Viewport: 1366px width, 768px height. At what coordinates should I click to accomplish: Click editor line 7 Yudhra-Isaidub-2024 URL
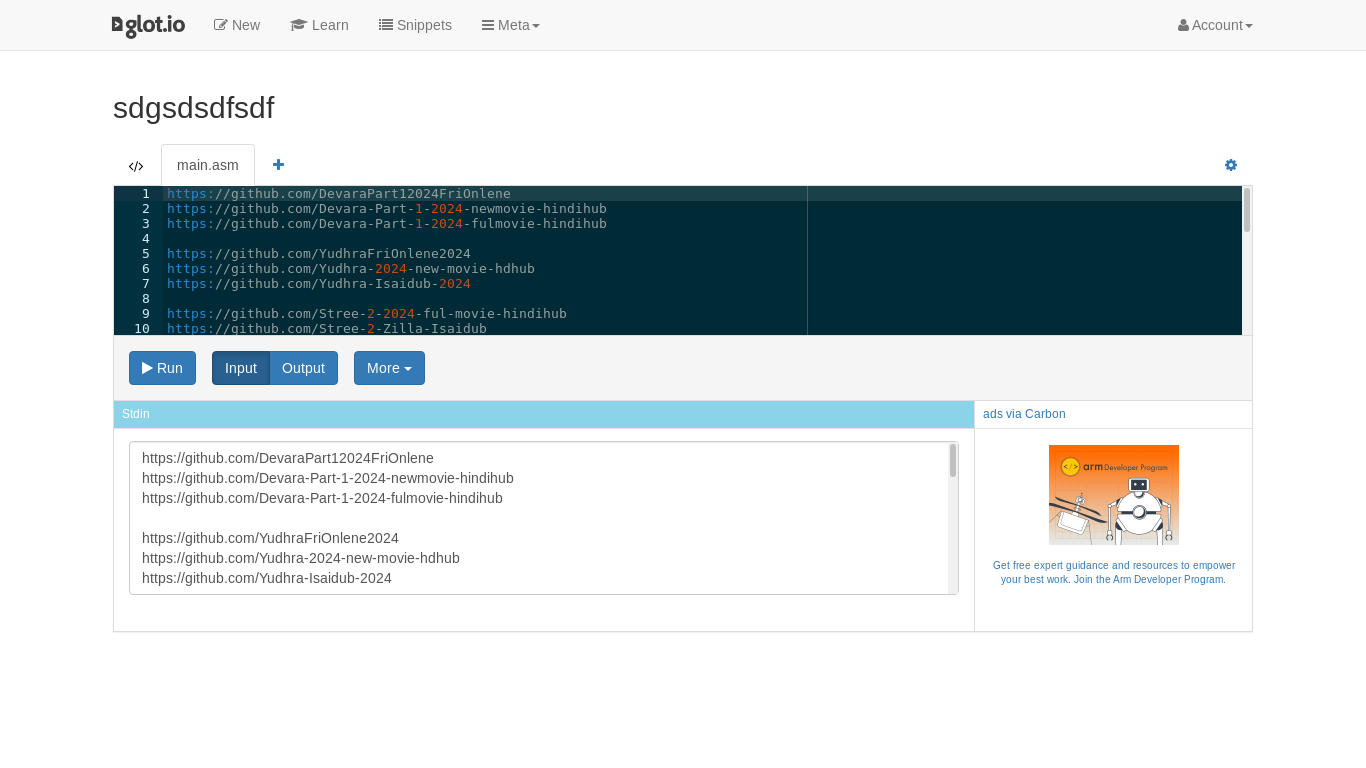pyautogui.click(x=319, y=284)
